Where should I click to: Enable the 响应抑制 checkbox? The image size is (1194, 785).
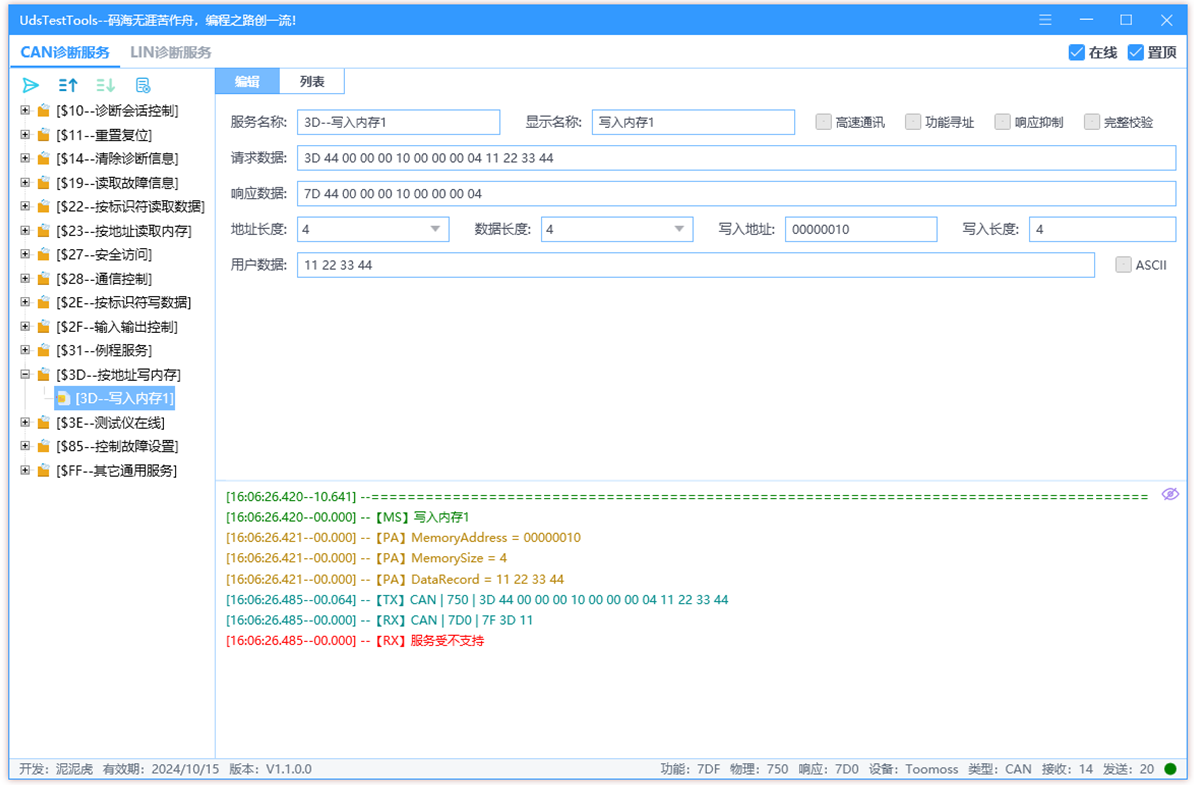coord(1002,122)
